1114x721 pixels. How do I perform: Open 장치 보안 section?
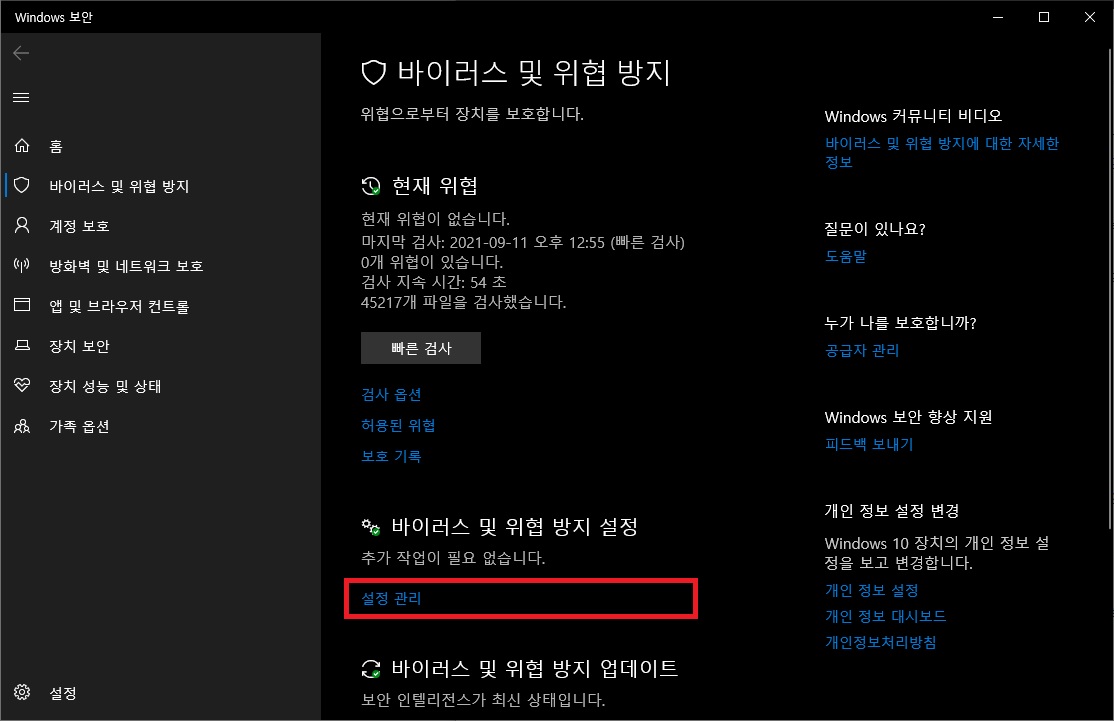click(79, 346)
